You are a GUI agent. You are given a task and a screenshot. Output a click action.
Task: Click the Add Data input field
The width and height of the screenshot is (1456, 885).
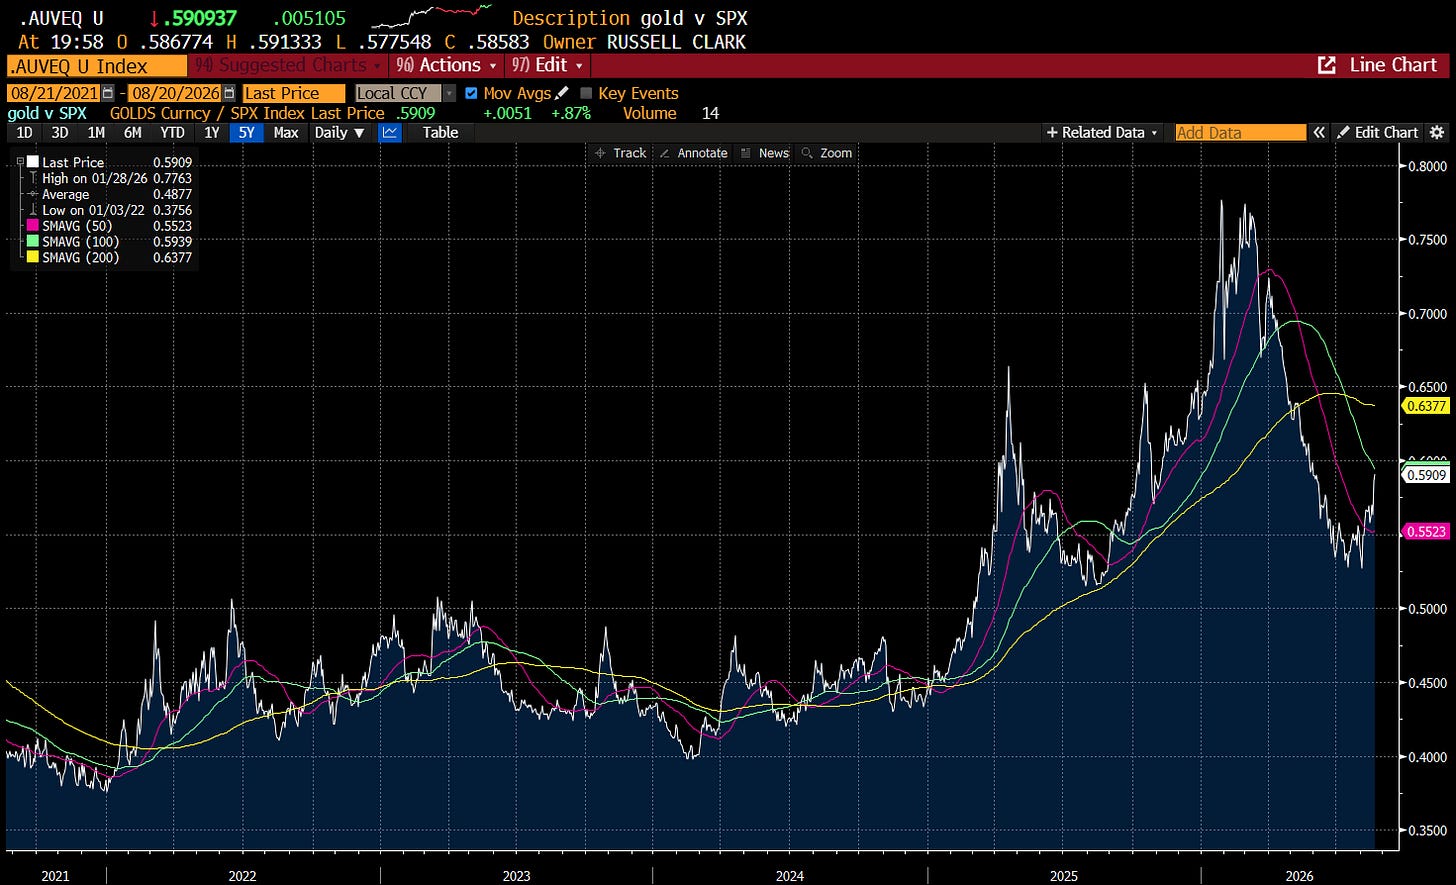(1240, 132)
